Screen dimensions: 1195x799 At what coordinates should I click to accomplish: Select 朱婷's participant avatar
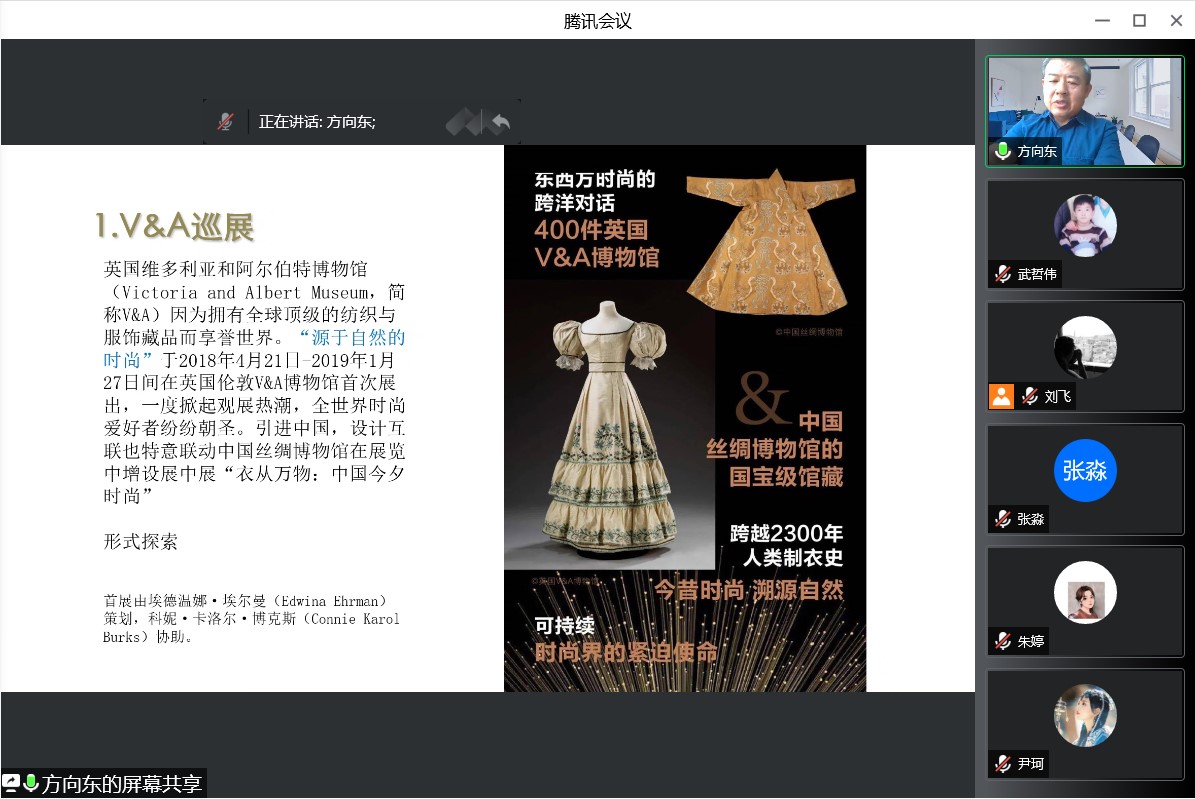coord(1085,593)
